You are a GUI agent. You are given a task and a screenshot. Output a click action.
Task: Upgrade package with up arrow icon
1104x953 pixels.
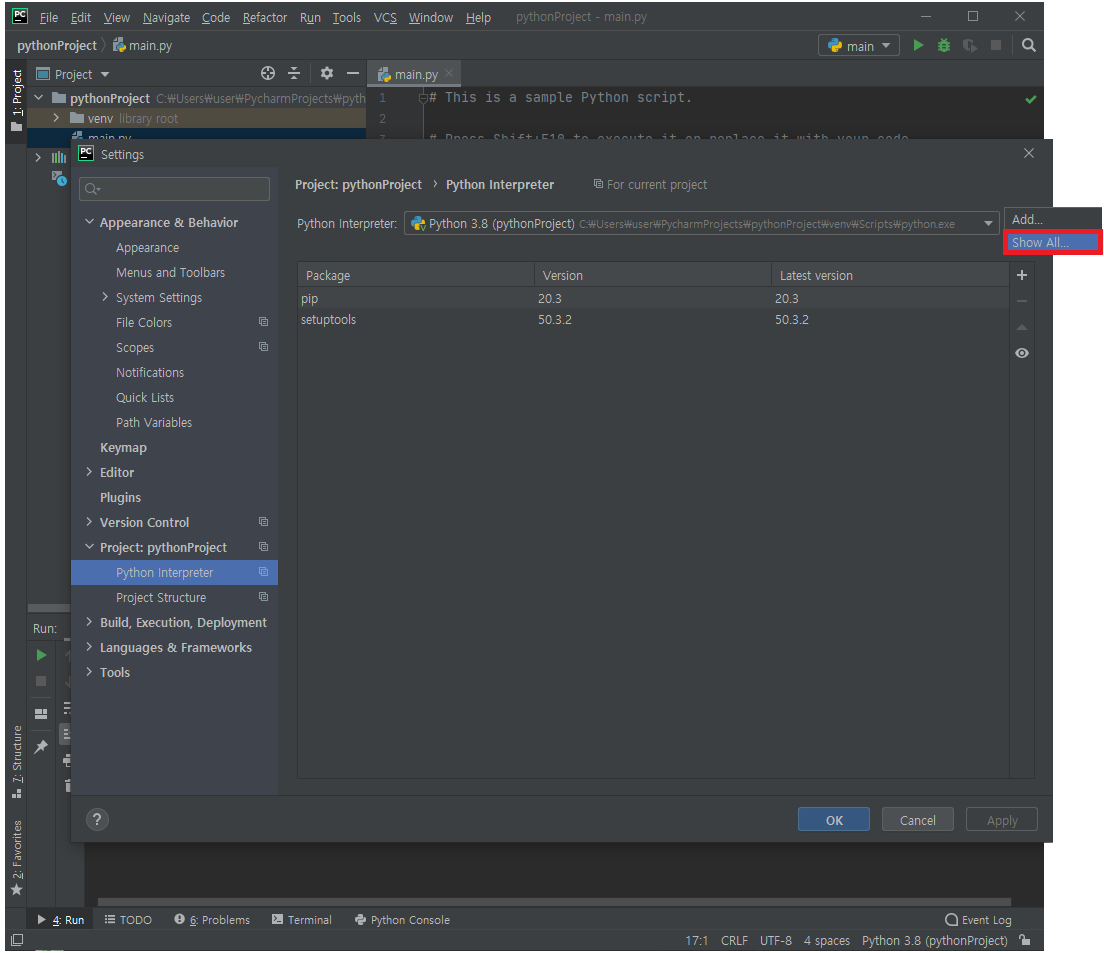[x=1022, y=327]
